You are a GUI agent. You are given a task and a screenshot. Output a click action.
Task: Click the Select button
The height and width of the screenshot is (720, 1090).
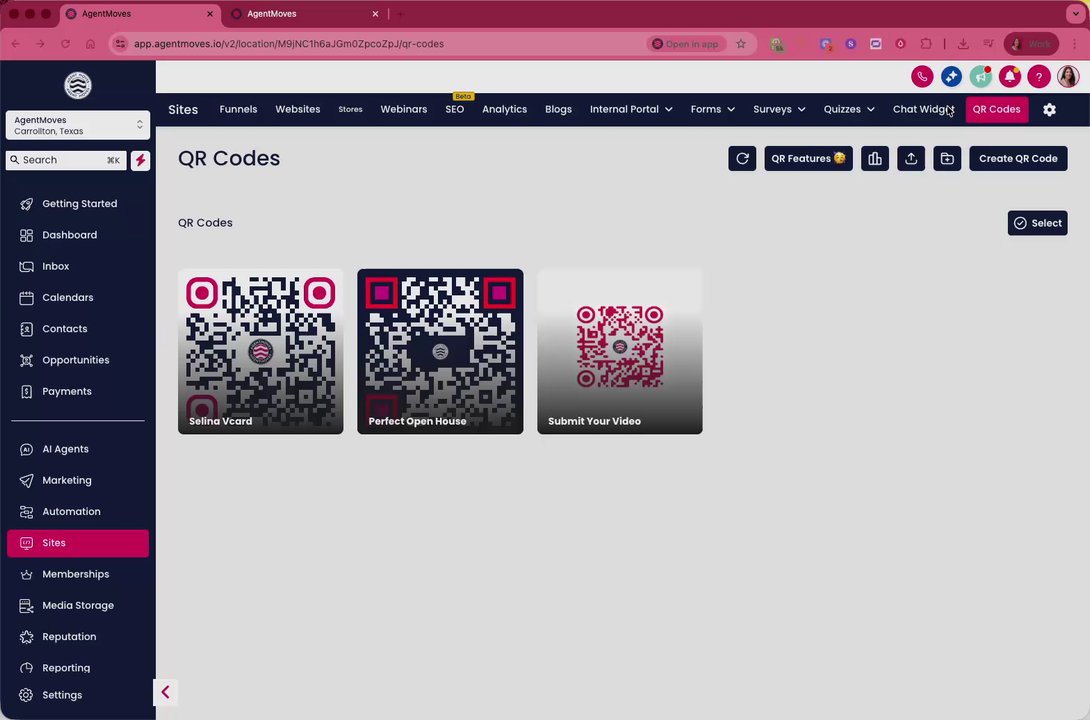pos(1037,223)
